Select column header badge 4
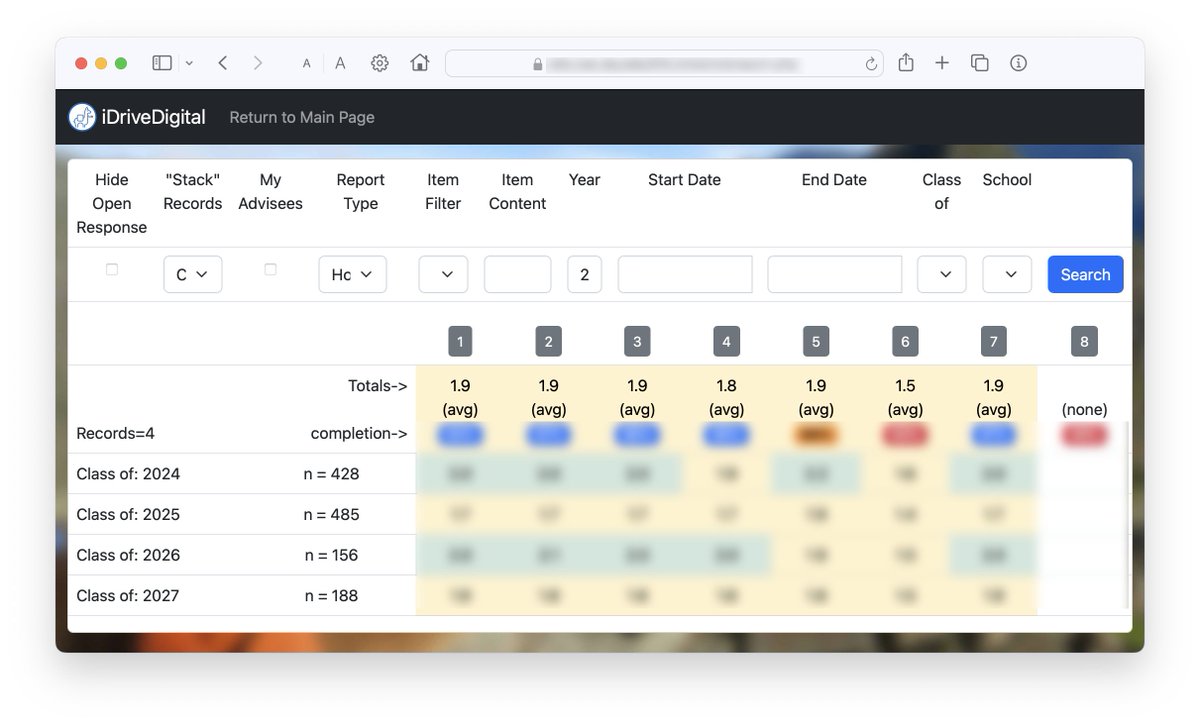Screen dimensions: 1200x726 click(x=726, y=341)
